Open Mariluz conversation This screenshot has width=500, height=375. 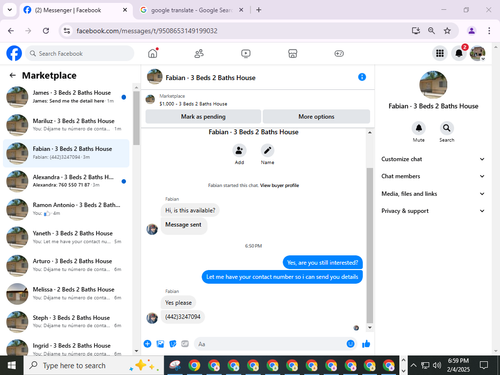66,125
